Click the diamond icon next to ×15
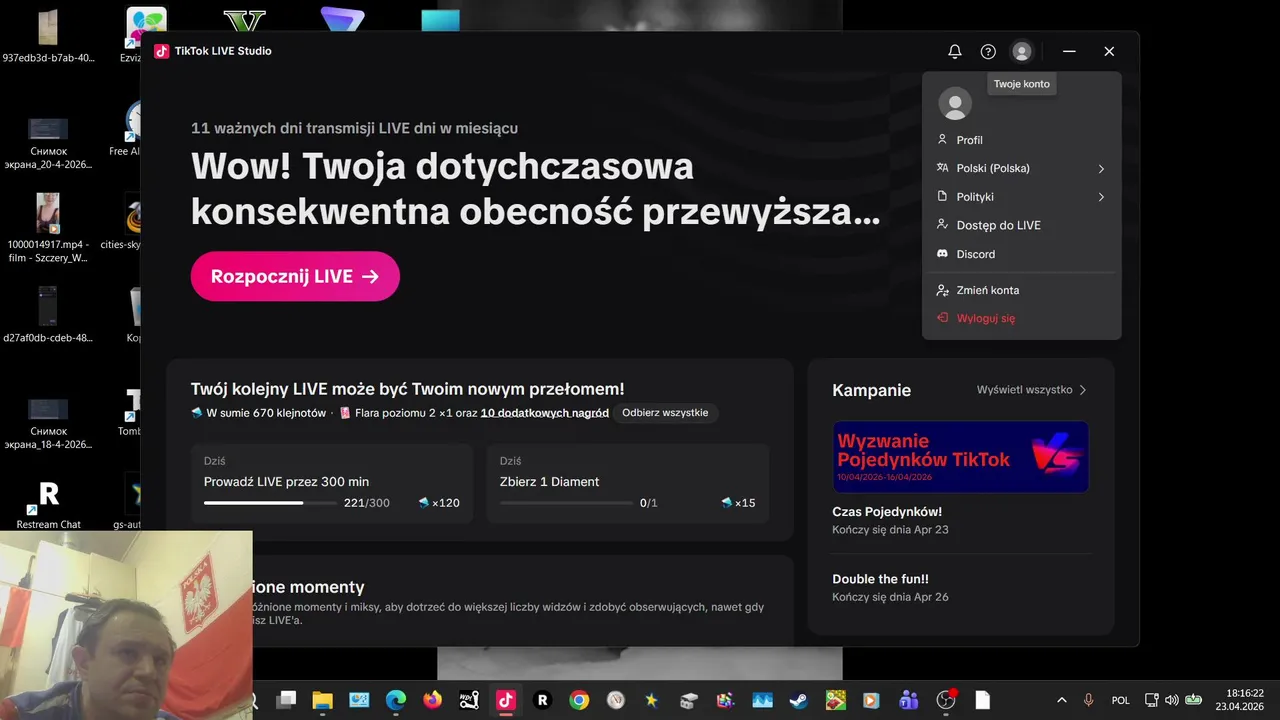Screen dimensions: 1280x720 click(727, 503)
